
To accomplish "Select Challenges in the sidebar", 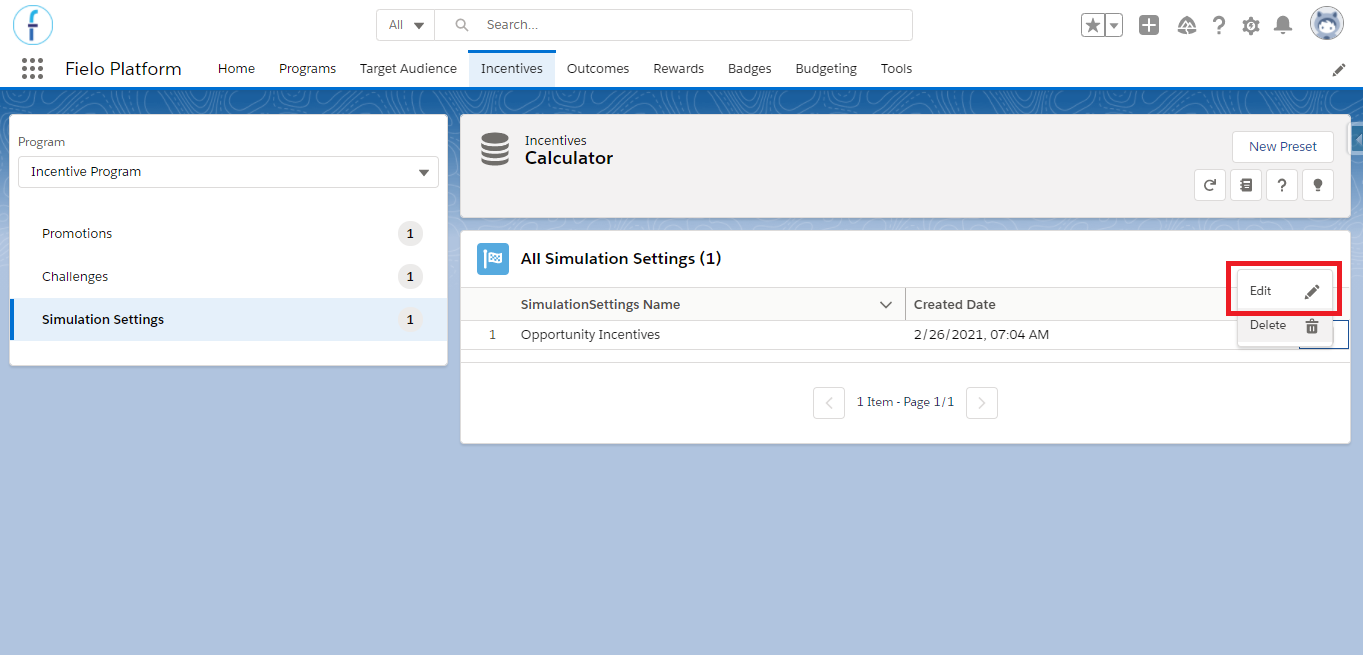I will 228,277.
